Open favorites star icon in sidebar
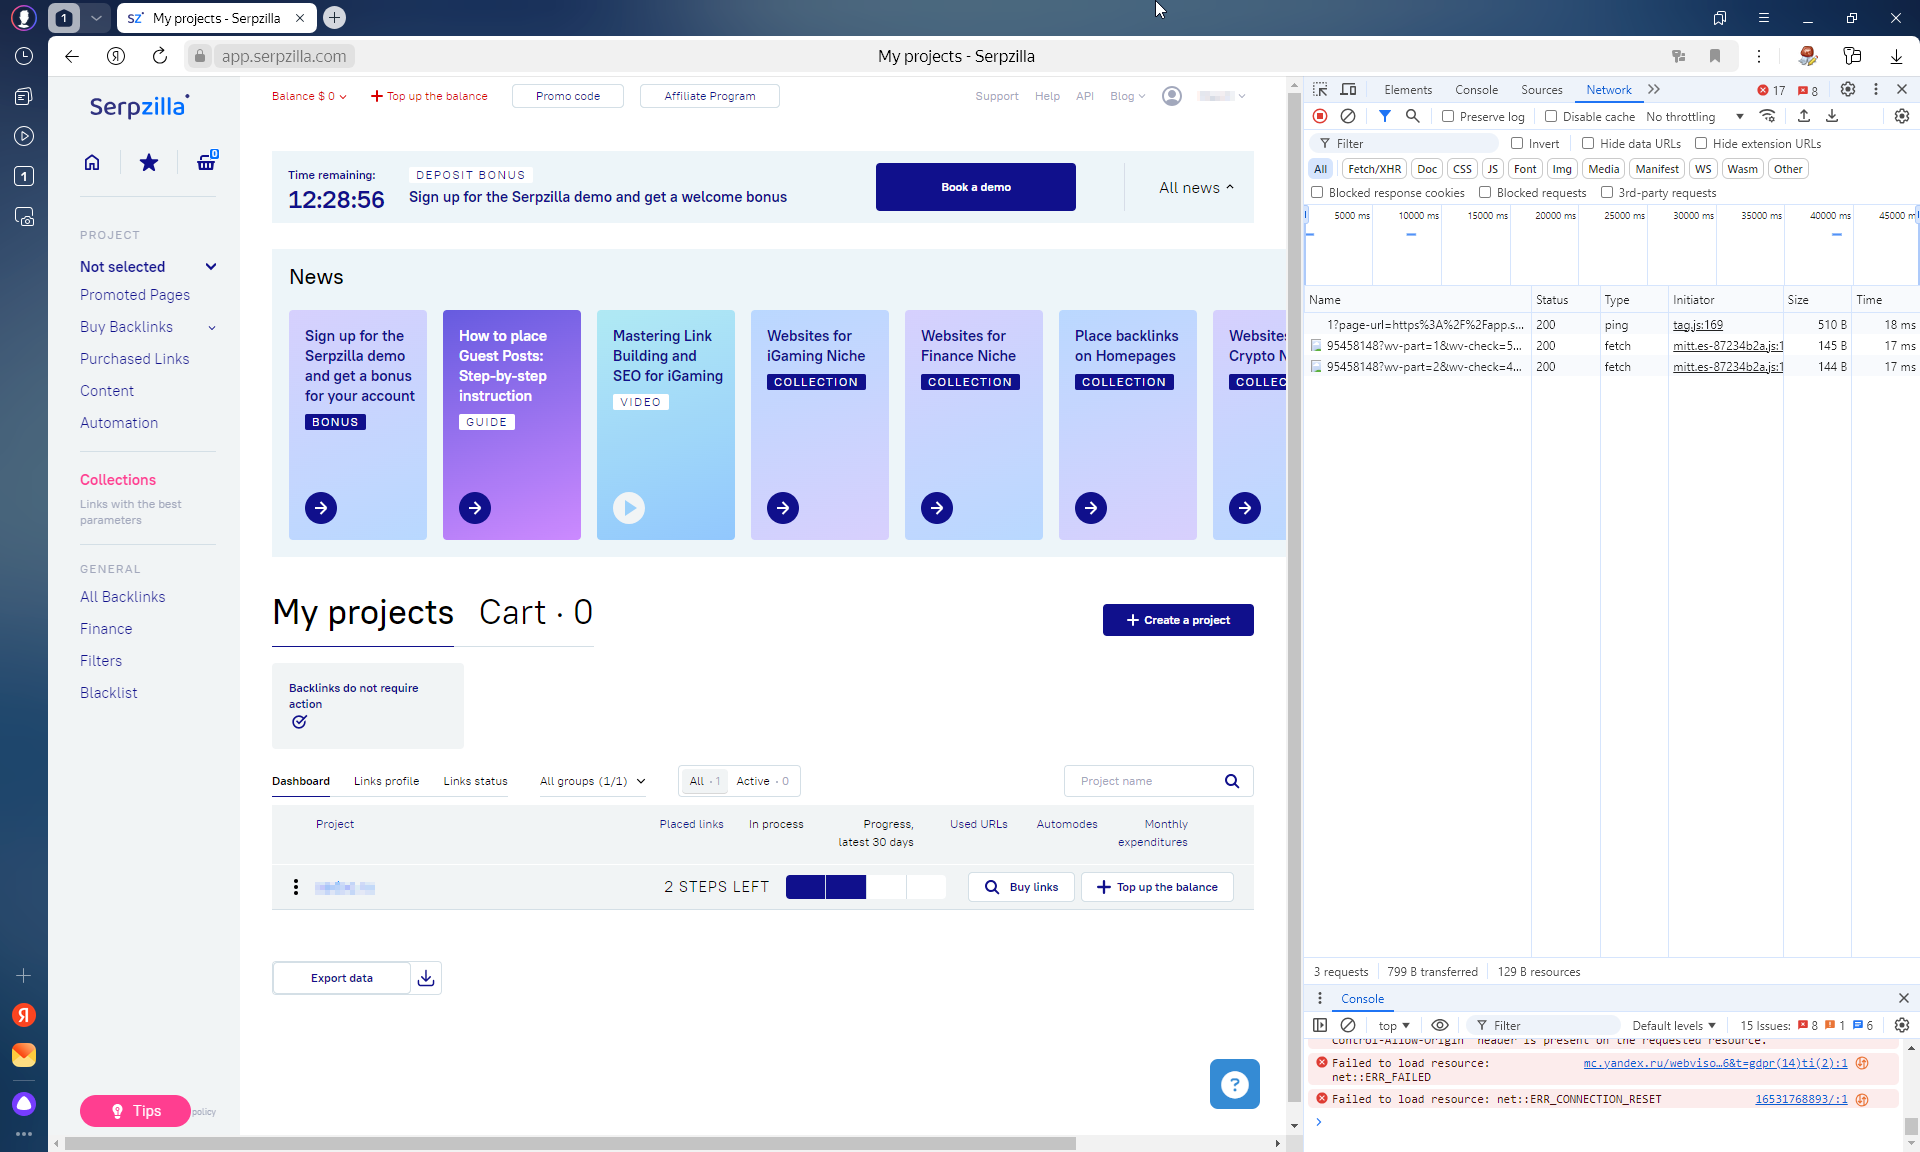Image resolution: width=1920 pixels, height=1152 pixels. 149,162
